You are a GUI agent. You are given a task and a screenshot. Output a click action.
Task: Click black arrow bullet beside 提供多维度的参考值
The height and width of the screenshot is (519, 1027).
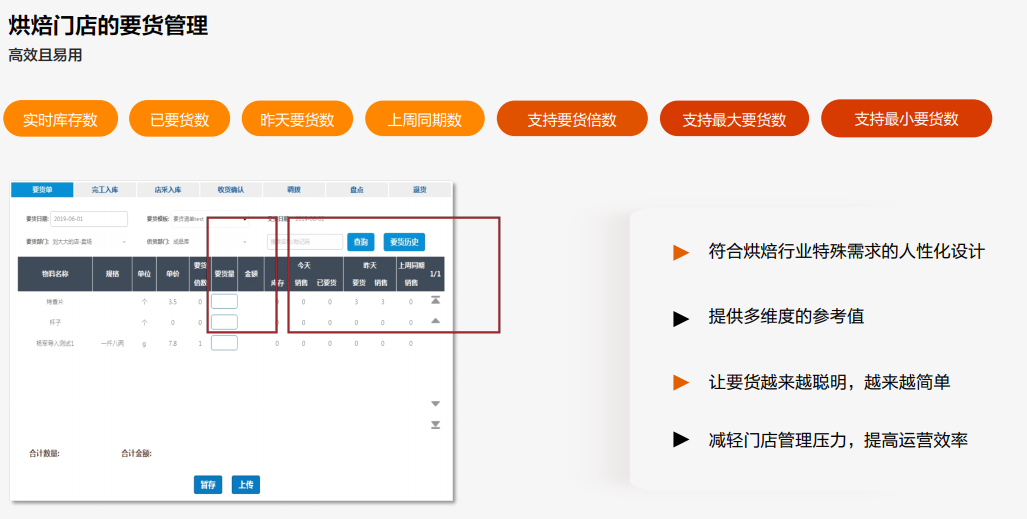[x=681, y=318]
